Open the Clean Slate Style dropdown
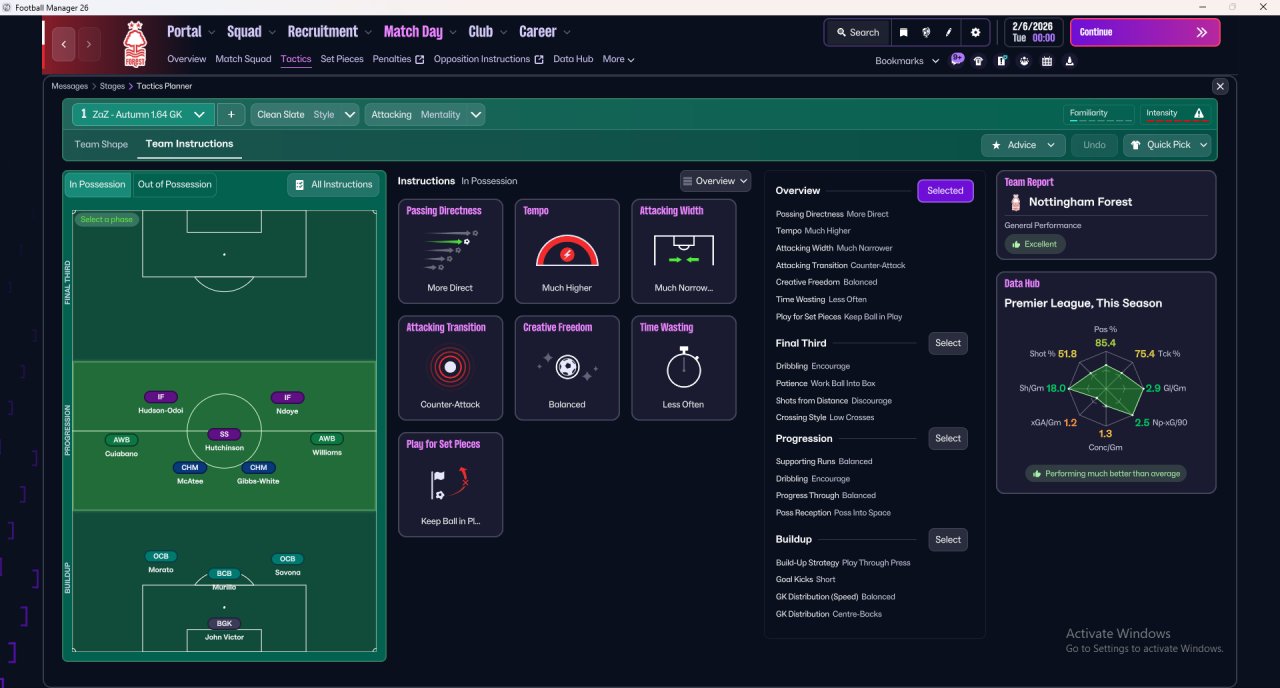1280x688 pixels. click(x=305, y=114)
